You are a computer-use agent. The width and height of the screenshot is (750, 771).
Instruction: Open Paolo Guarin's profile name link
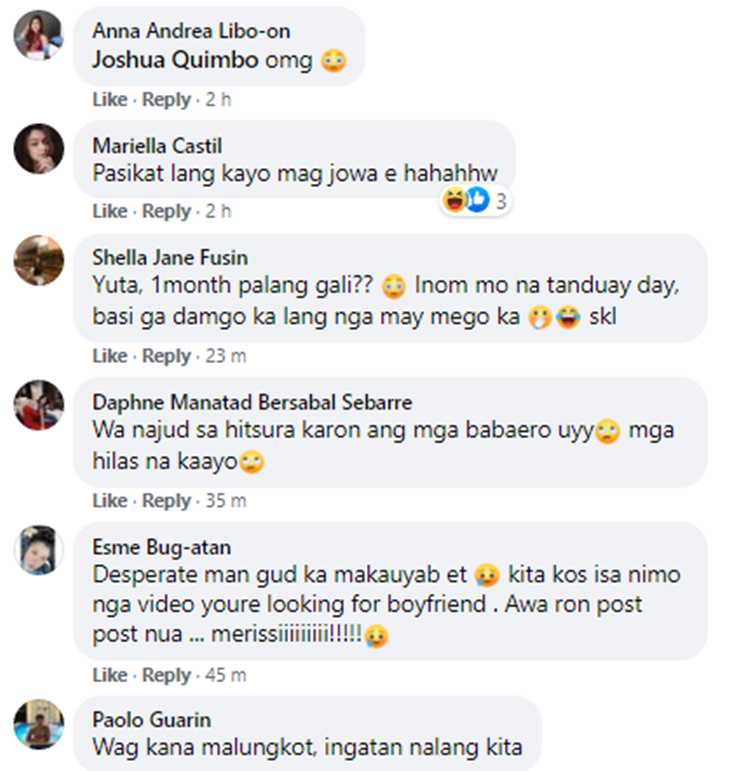click(x=152, y=721)
